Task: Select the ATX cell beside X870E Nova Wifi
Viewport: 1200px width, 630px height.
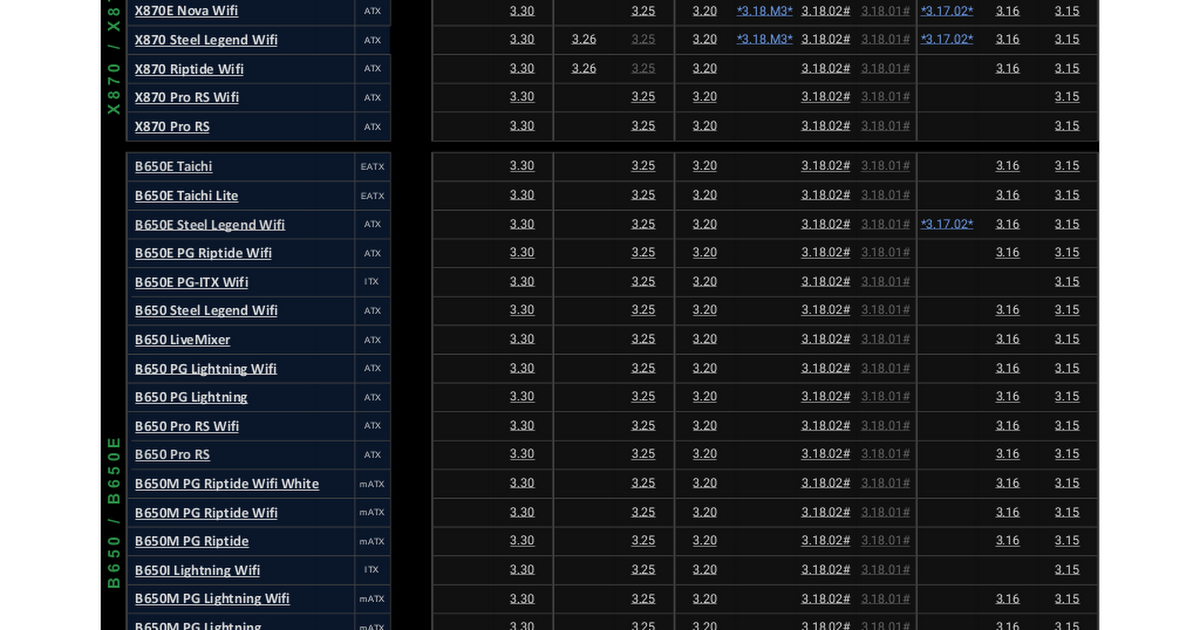Action: 372,11
